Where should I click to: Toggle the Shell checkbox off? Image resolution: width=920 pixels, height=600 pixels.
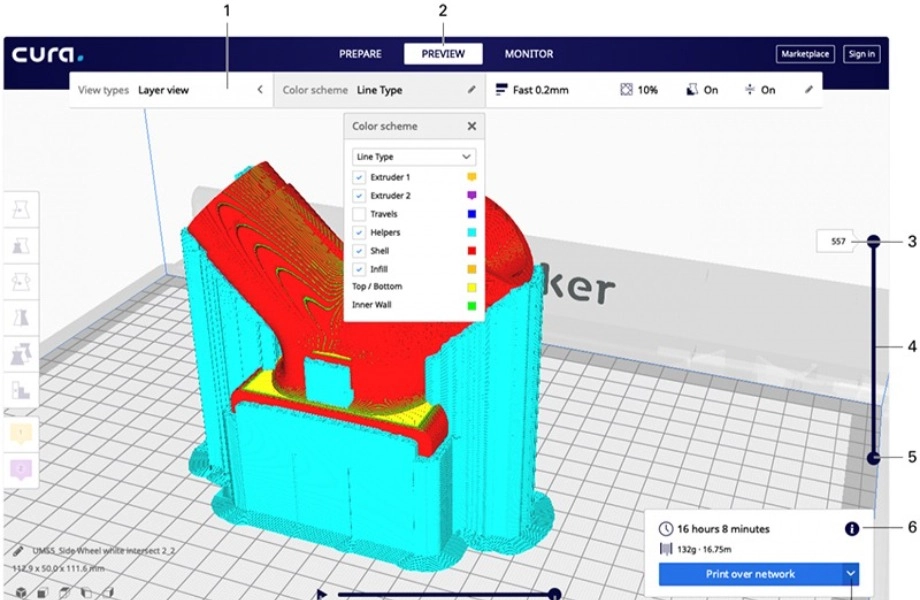coord(359,251)
